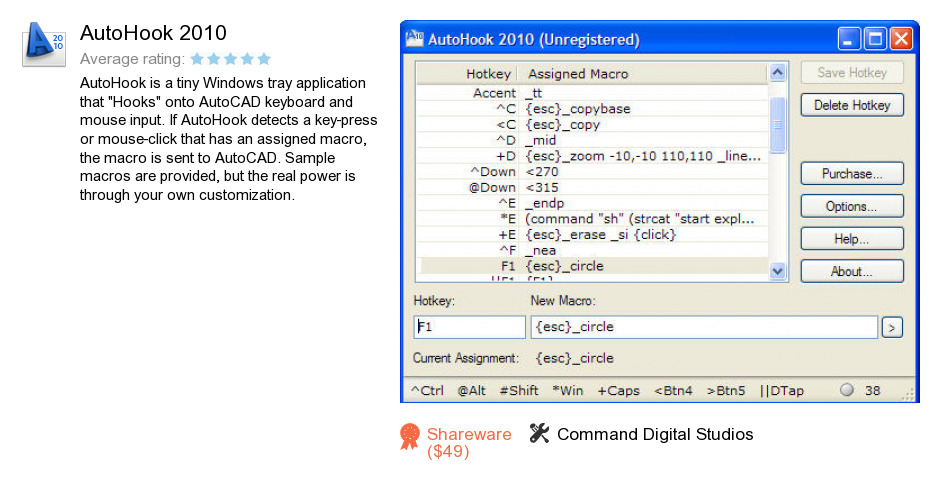Select the ^Down <270 row
Viewport: 940px width, 487px height.
pyautogui.click(x=592, y=172)
